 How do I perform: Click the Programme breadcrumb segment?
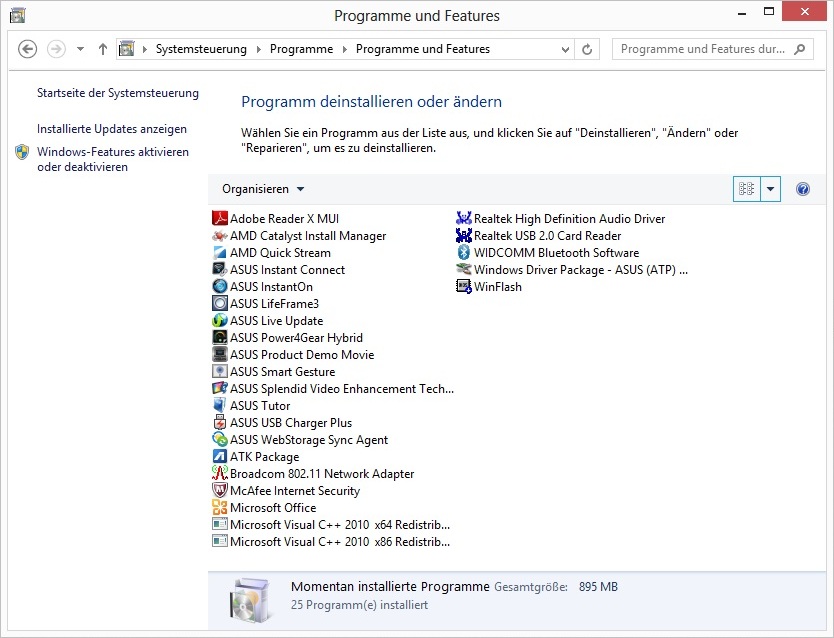click(302, 49)
